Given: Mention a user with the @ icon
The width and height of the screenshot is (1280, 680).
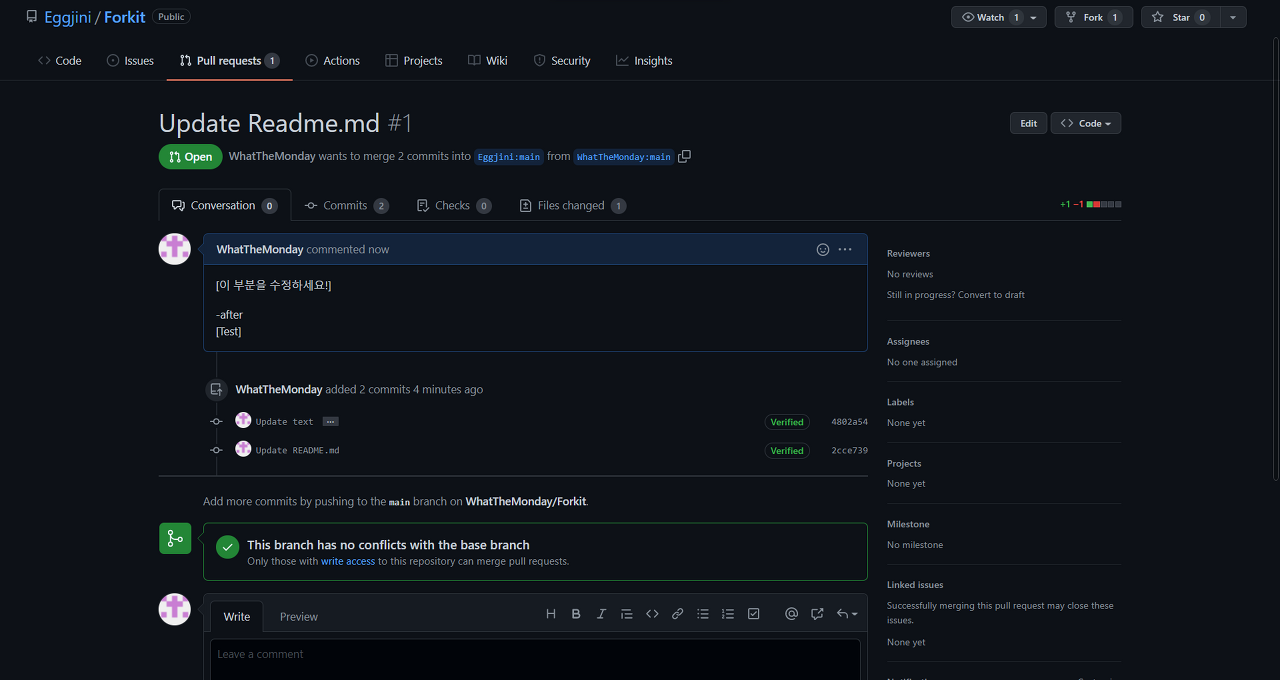Looking at the screenshot, I should click(x=791, y=614).
